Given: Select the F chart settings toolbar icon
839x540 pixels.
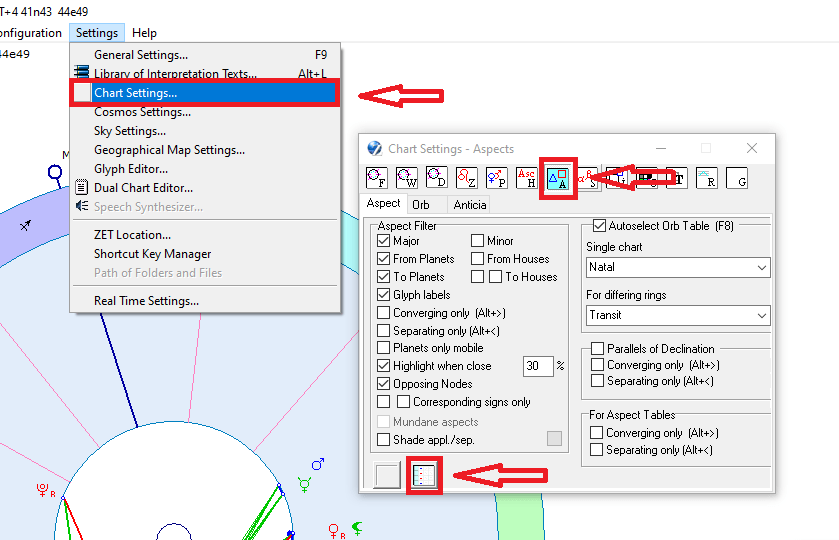Looking at the screenshot, I should (377, 178).
